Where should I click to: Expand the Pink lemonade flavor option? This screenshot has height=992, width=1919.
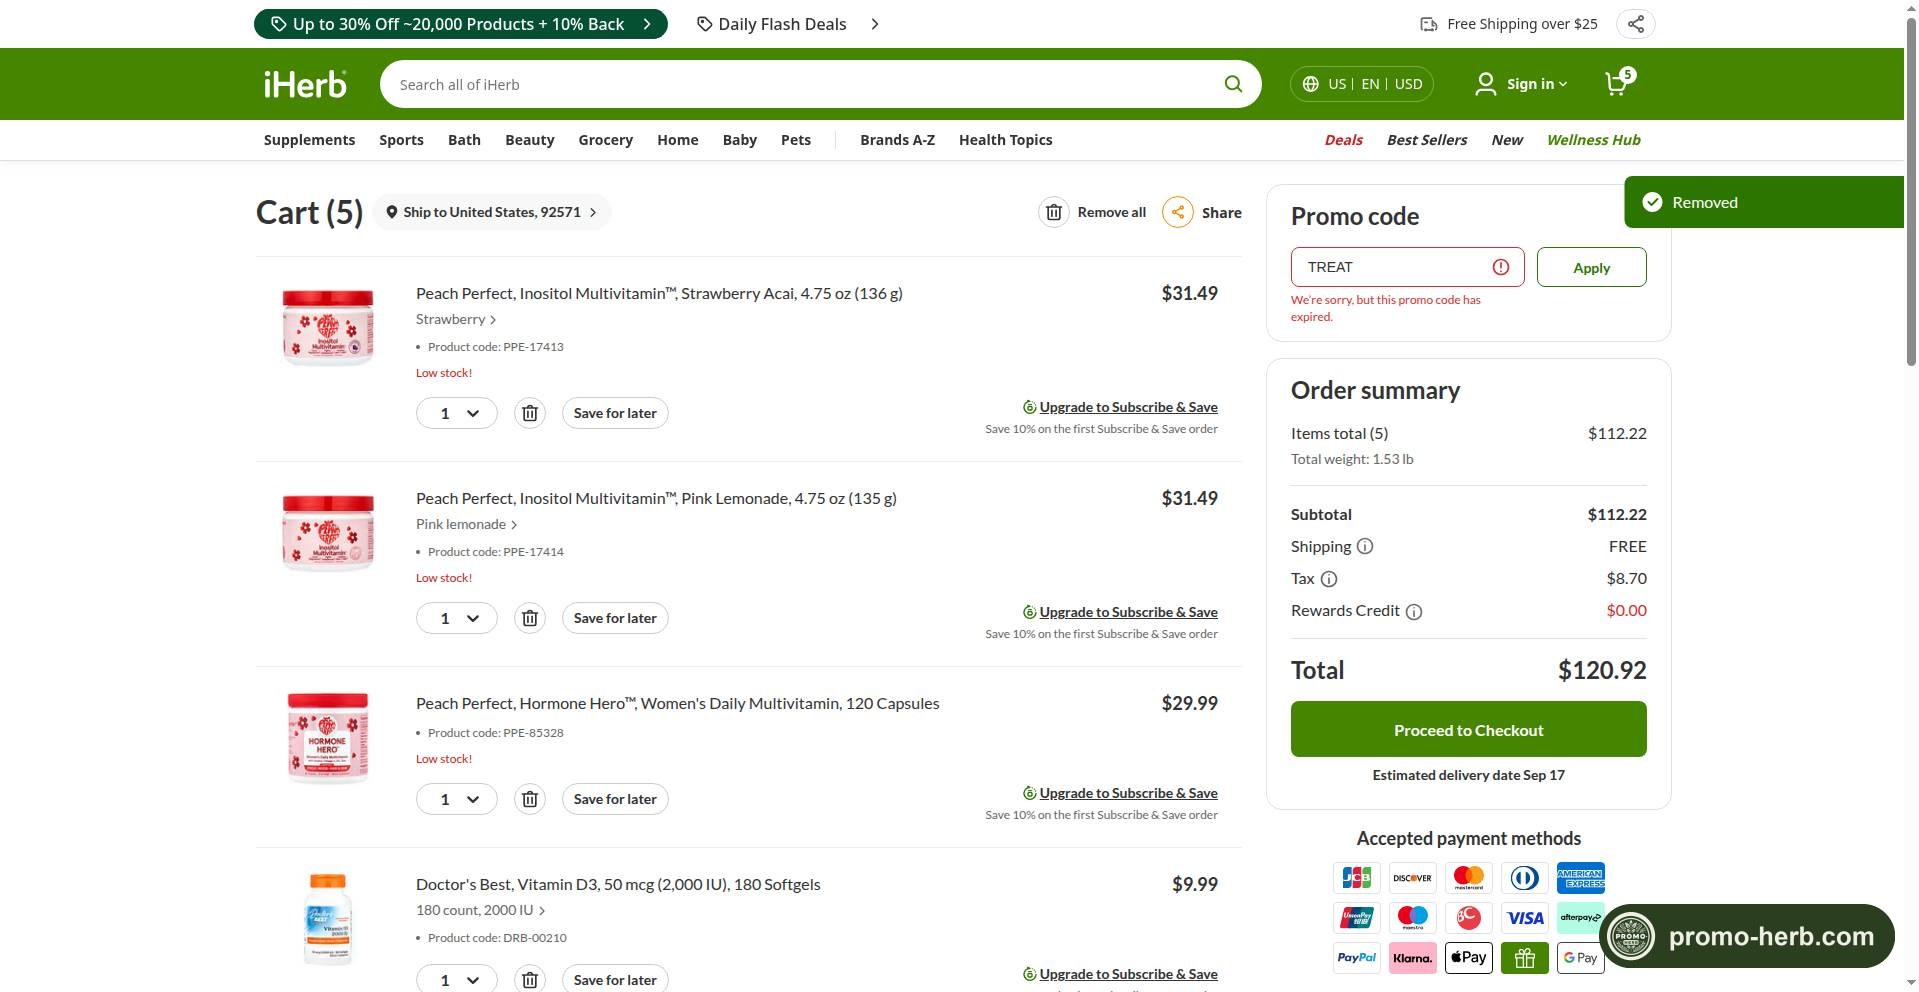(x=467, y=524)
